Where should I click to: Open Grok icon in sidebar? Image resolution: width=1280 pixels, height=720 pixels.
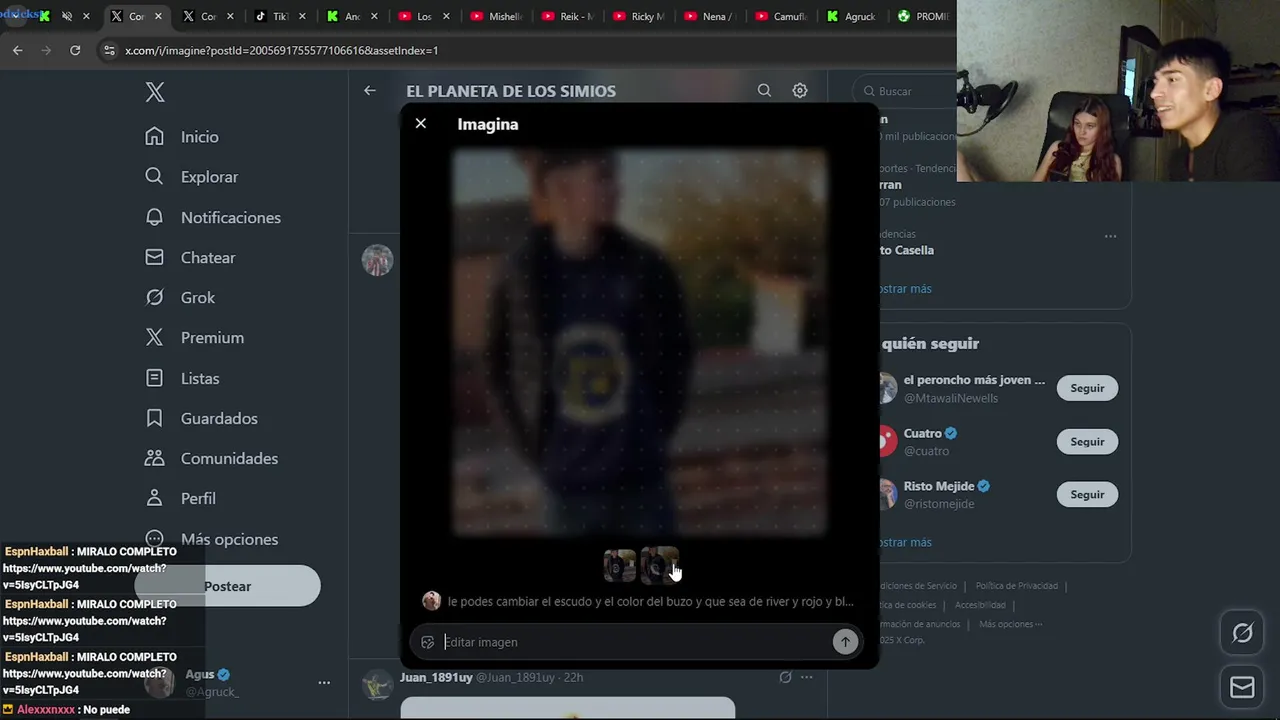point(154,297)
